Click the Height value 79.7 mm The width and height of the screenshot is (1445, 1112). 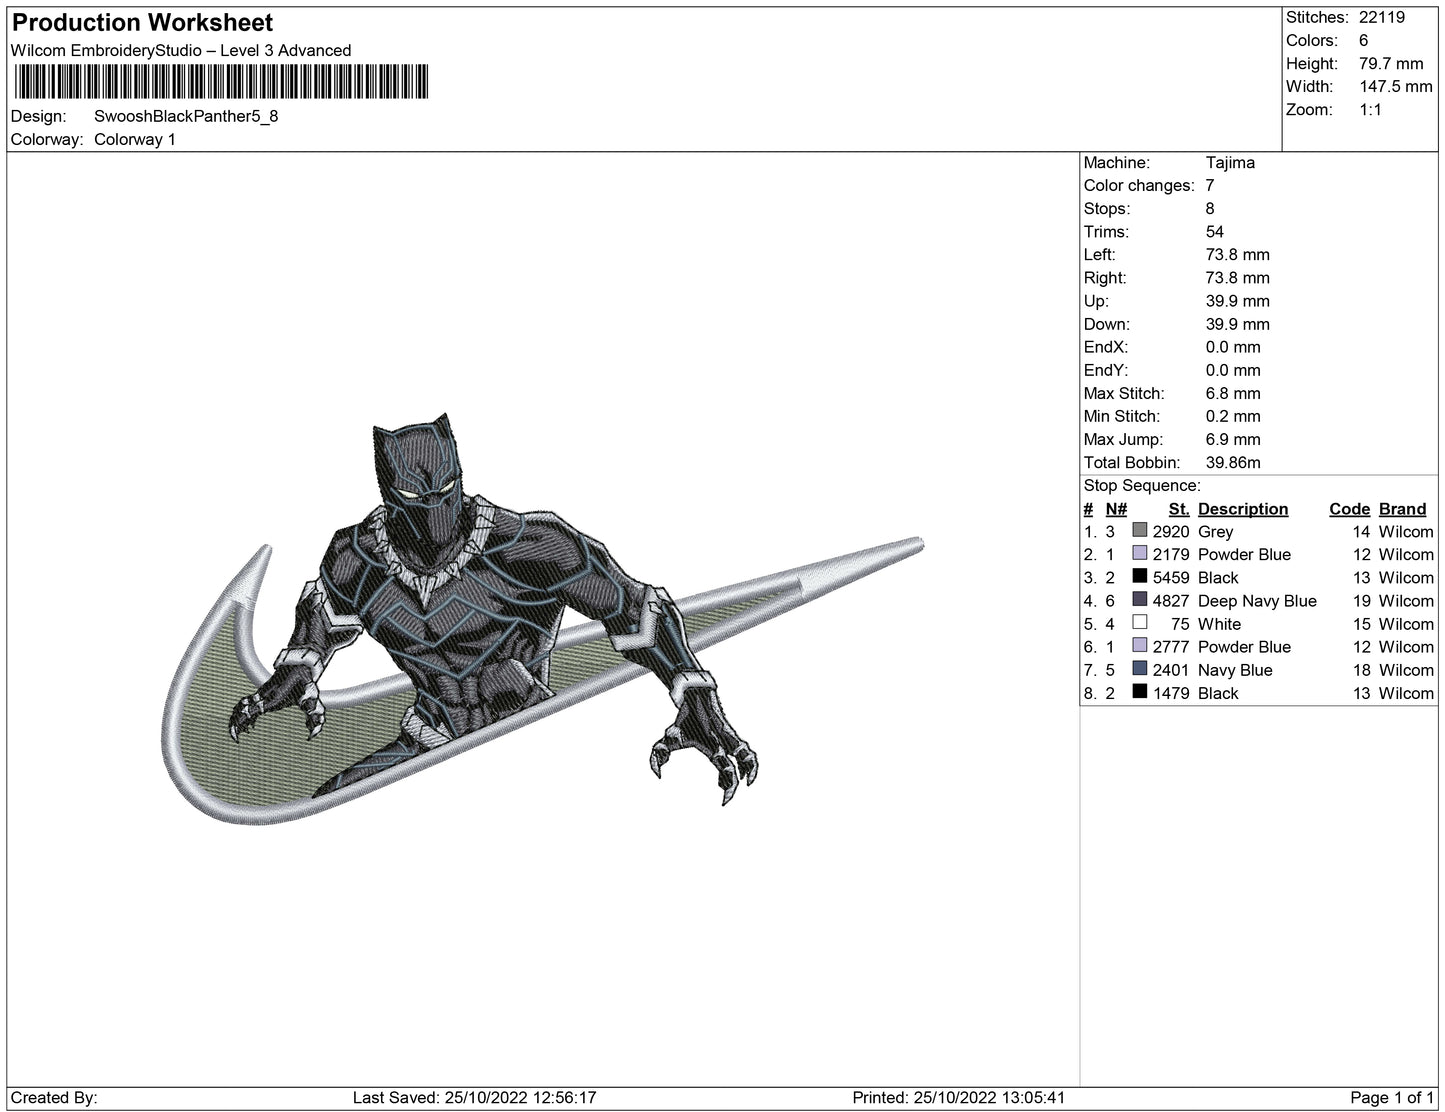[x=1391, y=63]
